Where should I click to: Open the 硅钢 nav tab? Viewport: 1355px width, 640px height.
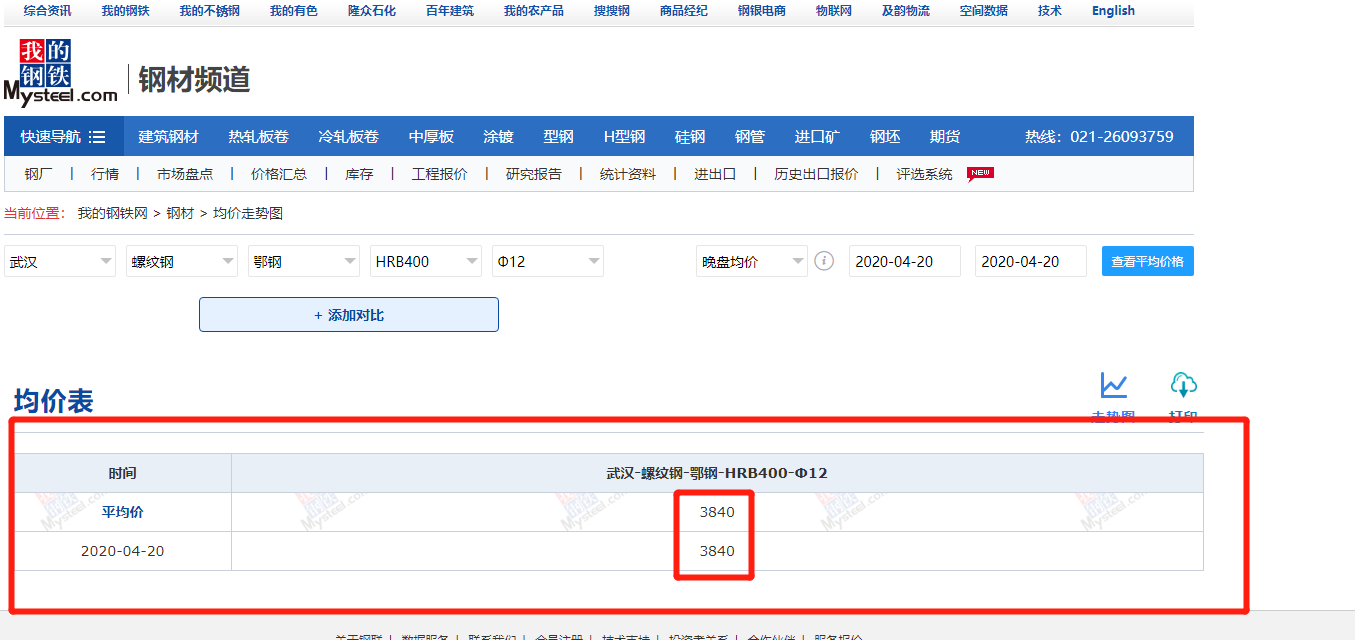690,136
